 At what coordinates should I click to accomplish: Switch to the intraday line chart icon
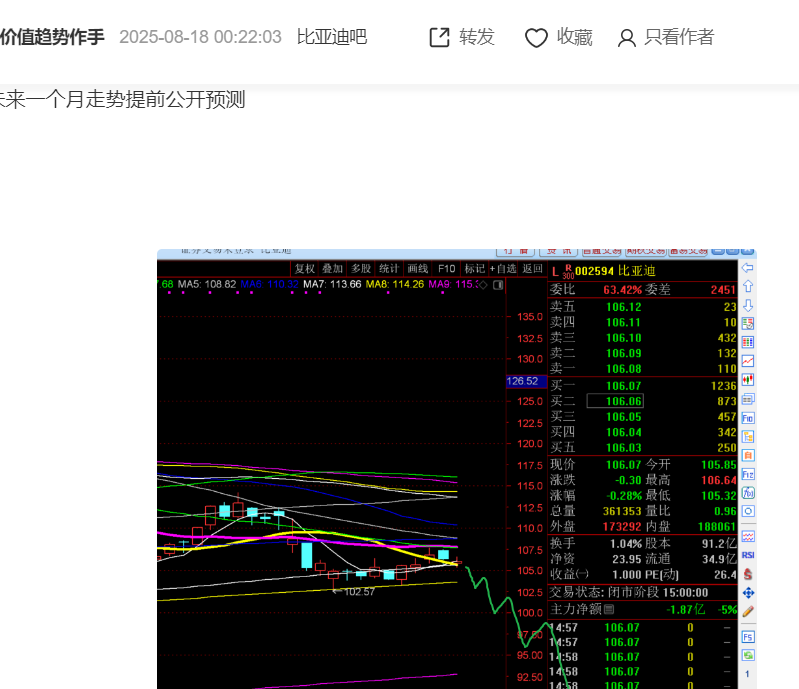click(748, 361)
